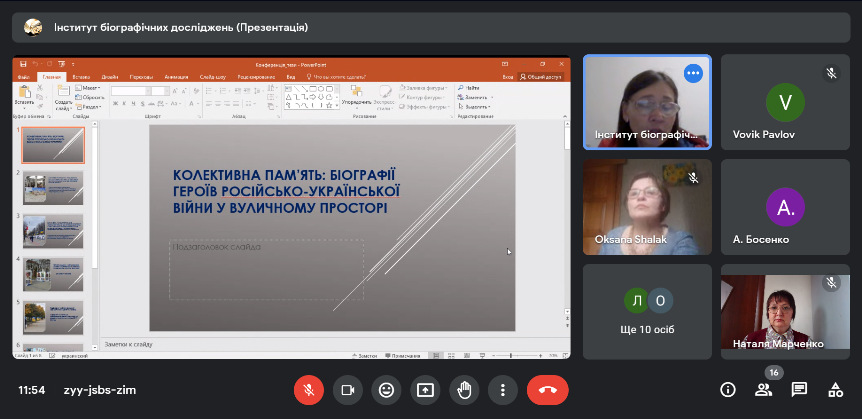Viewport: 862px width, 419px height.
Task: Click the 'Ще 10 осіб' participants tile
Action: click(x=647, y=310)
